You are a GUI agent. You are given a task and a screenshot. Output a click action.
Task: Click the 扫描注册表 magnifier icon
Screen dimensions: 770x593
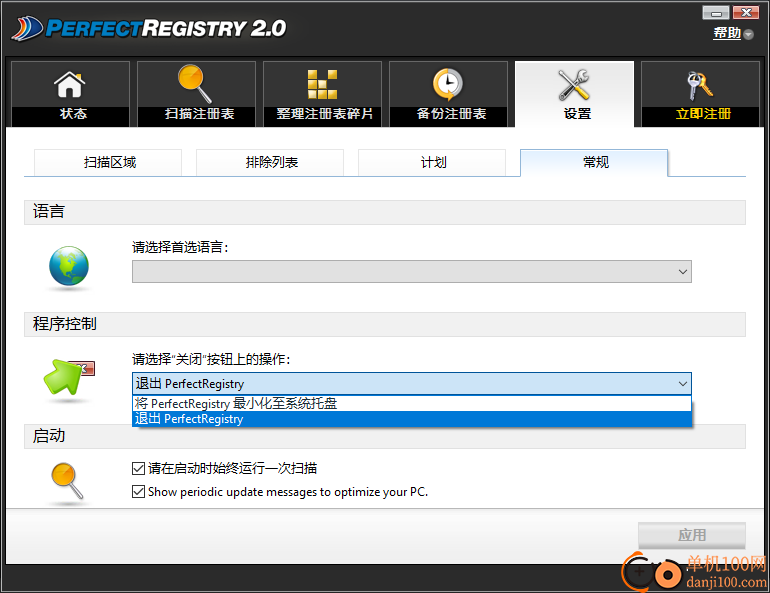click(x=195, y=84)
